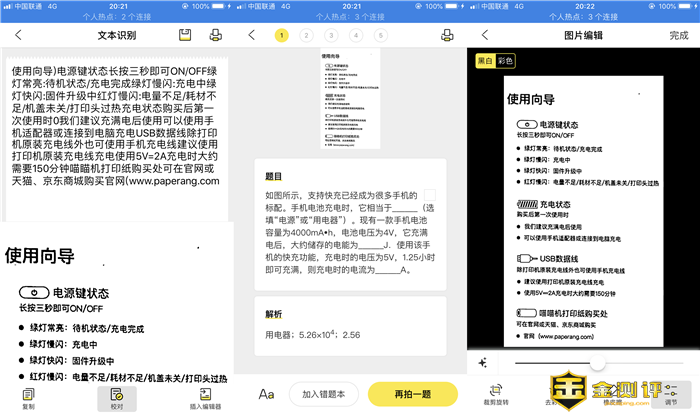Open the 校对 proofreading tool

[116, 396]
